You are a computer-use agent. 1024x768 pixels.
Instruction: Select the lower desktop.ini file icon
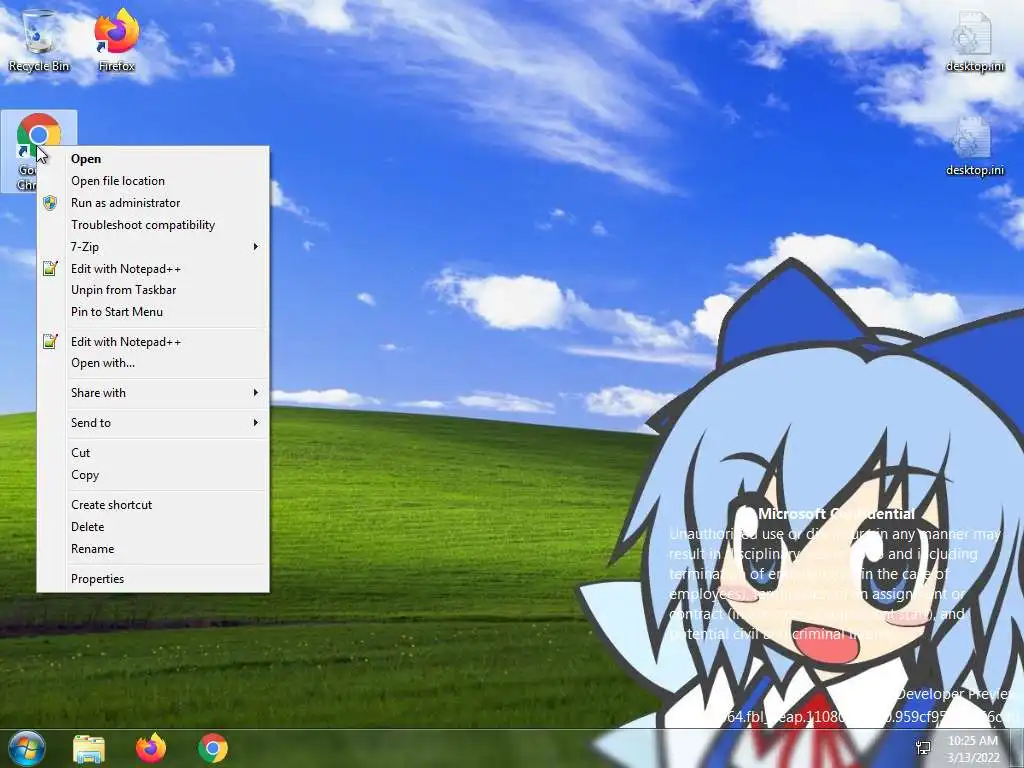click(x=974, y=146)
